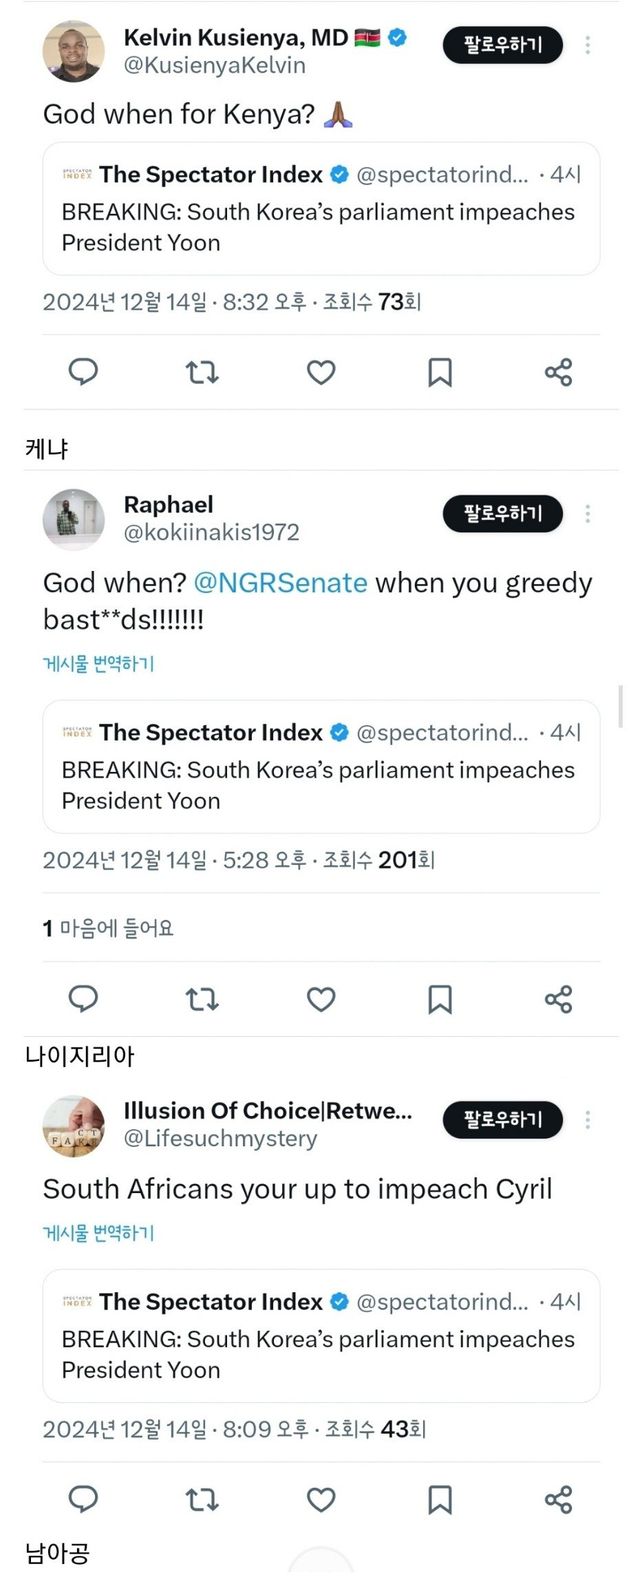Bookmark Kelvin Kusienya's tweet
Viewport: 640px width, 1579px height.
coord(440,372)
